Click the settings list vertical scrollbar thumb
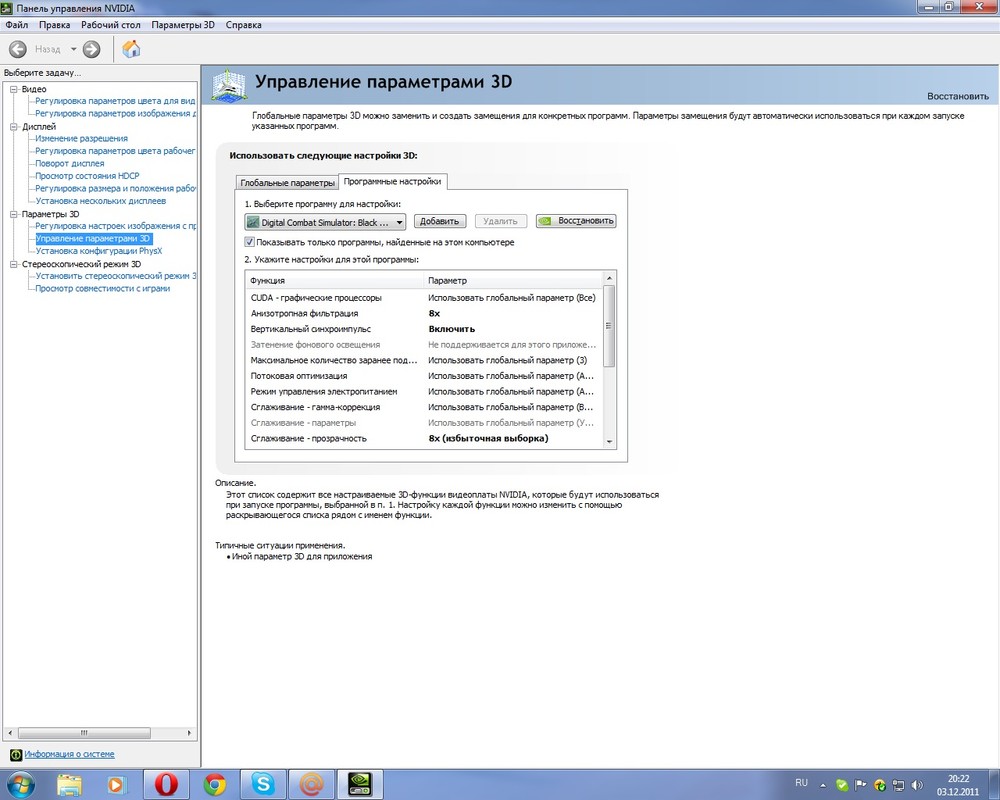1000x800 pixels. (x=609, y=326)
